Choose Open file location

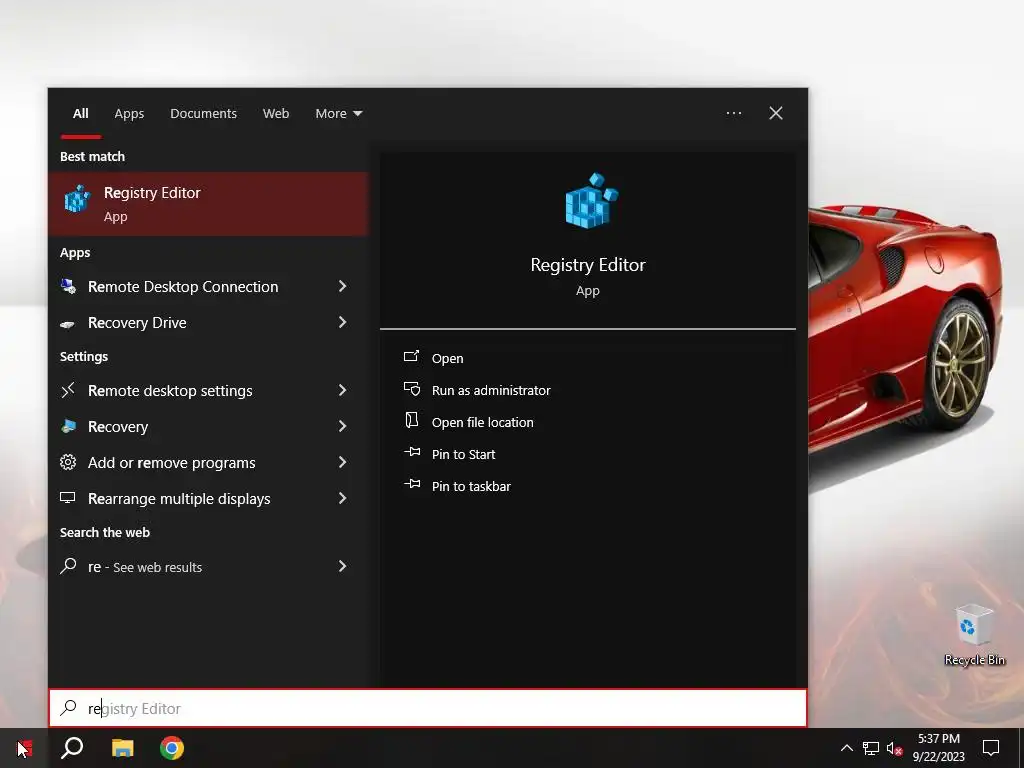coord(483,423)
